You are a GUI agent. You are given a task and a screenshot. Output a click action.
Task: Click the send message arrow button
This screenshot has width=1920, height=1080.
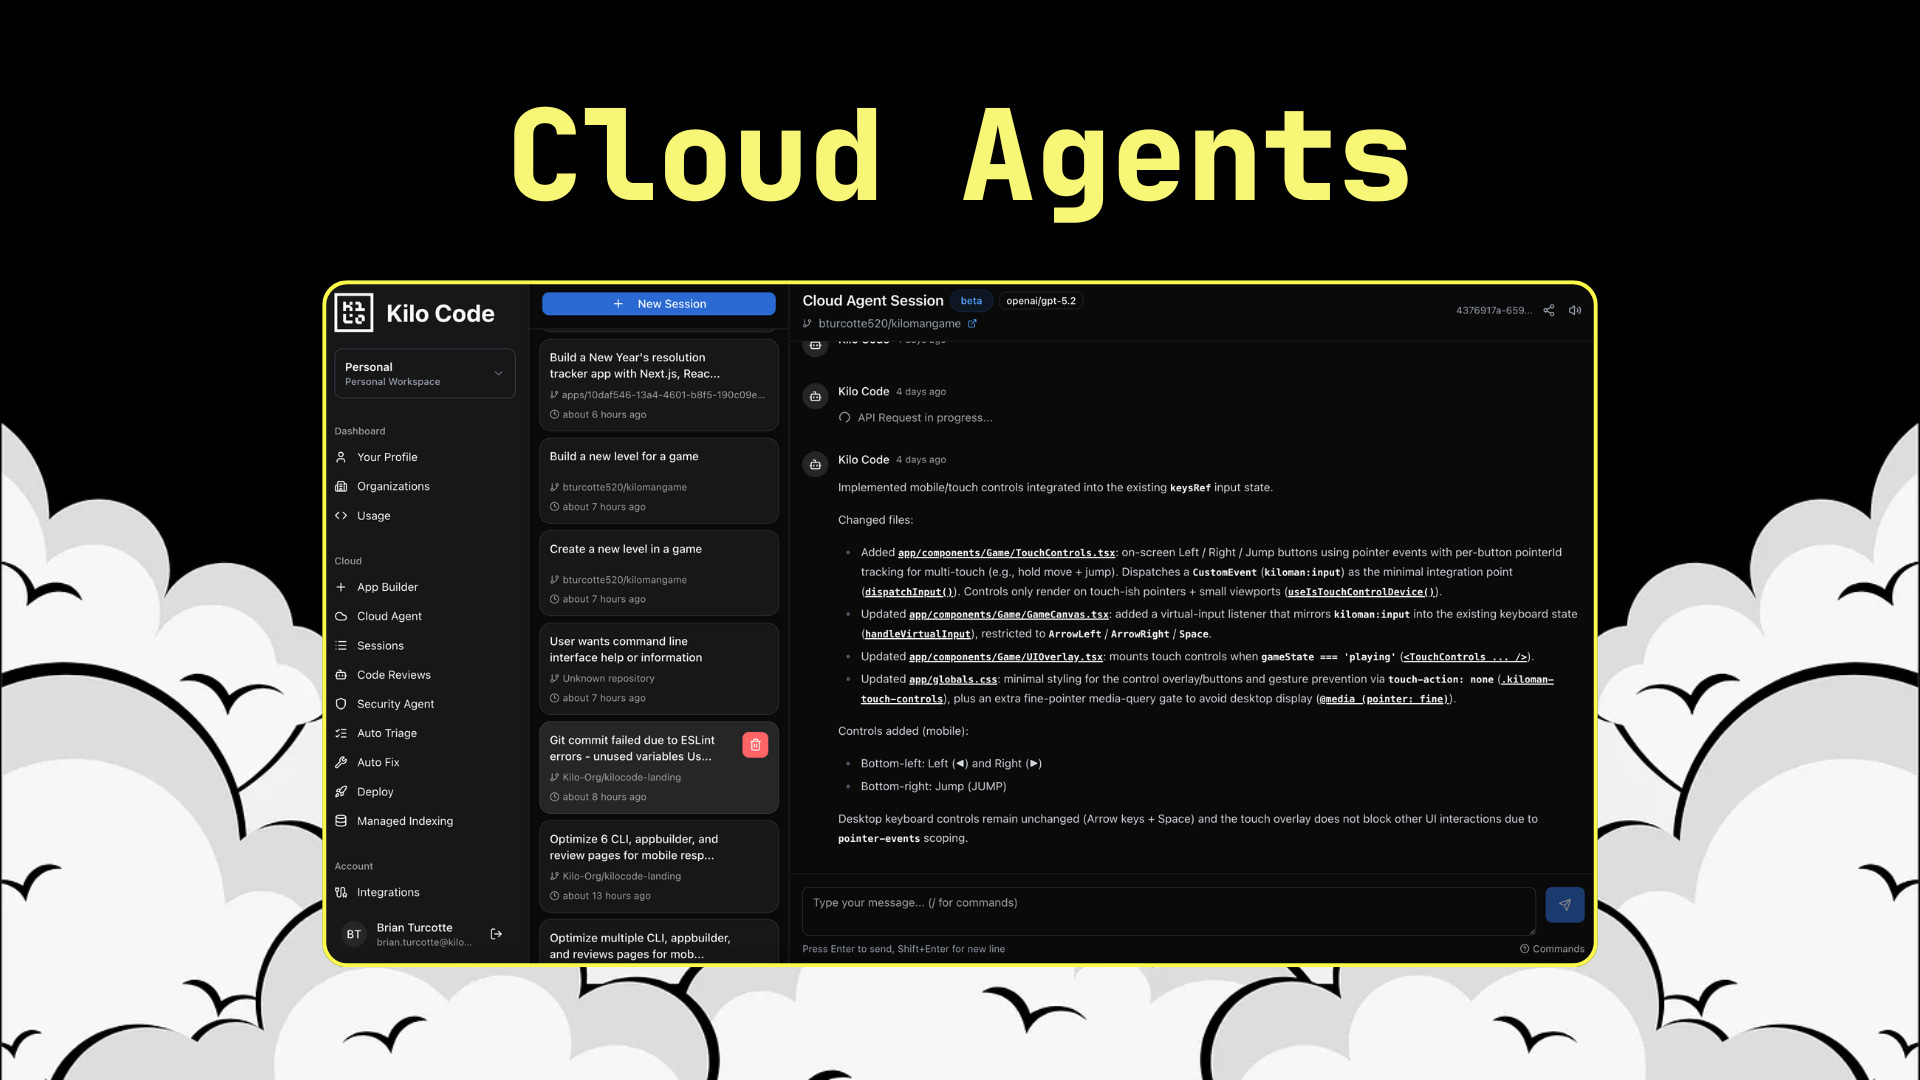1564,904
